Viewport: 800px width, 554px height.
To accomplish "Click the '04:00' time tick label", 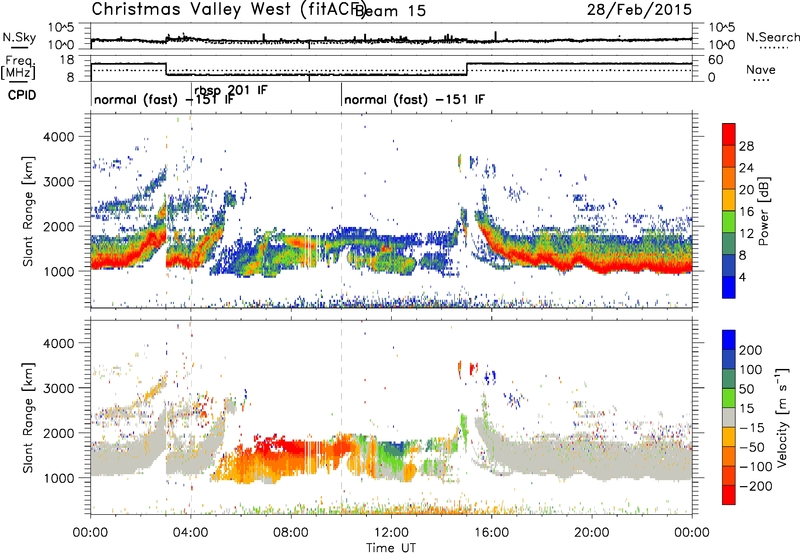I will point(191,533).
